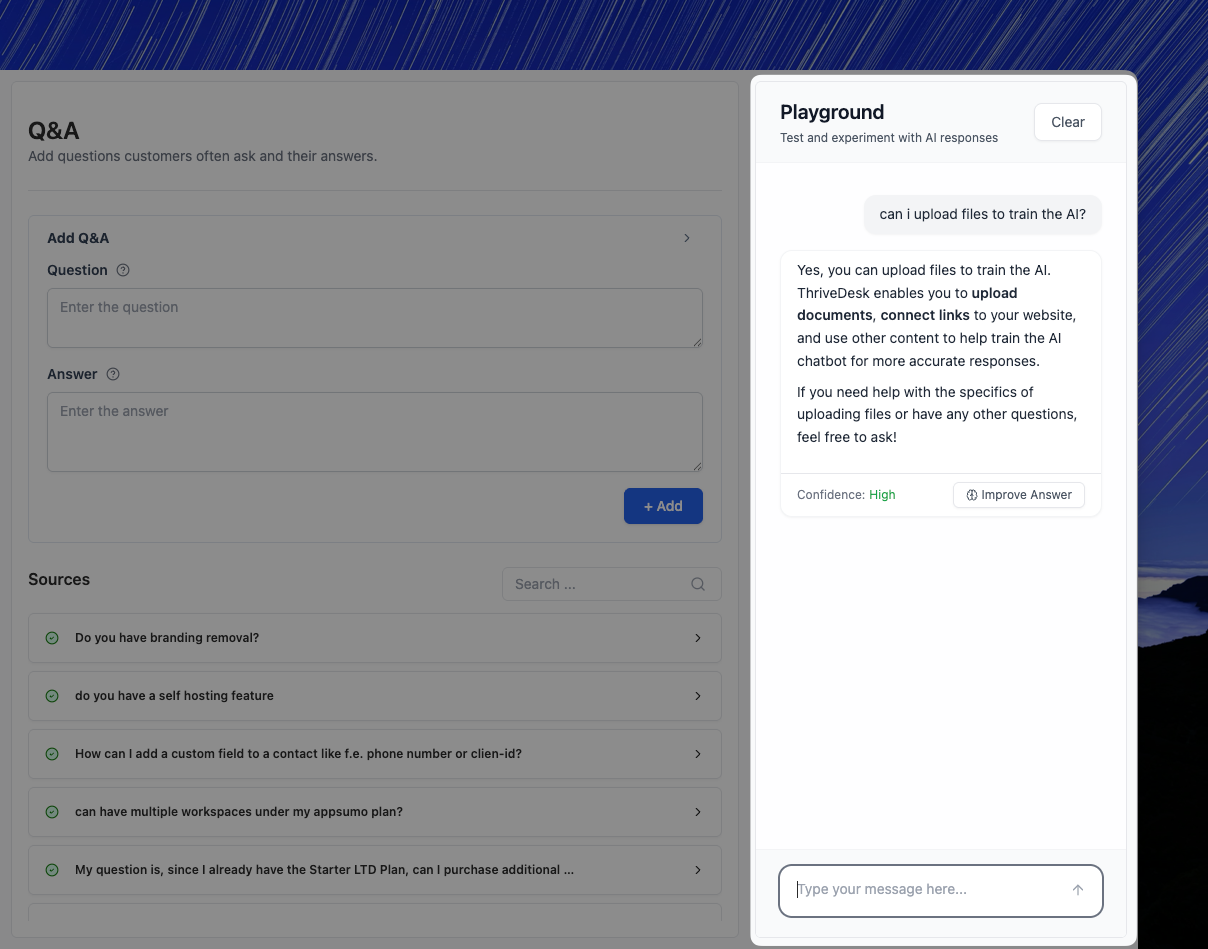Click green check icon beside self hosting feature

[52, 696]
